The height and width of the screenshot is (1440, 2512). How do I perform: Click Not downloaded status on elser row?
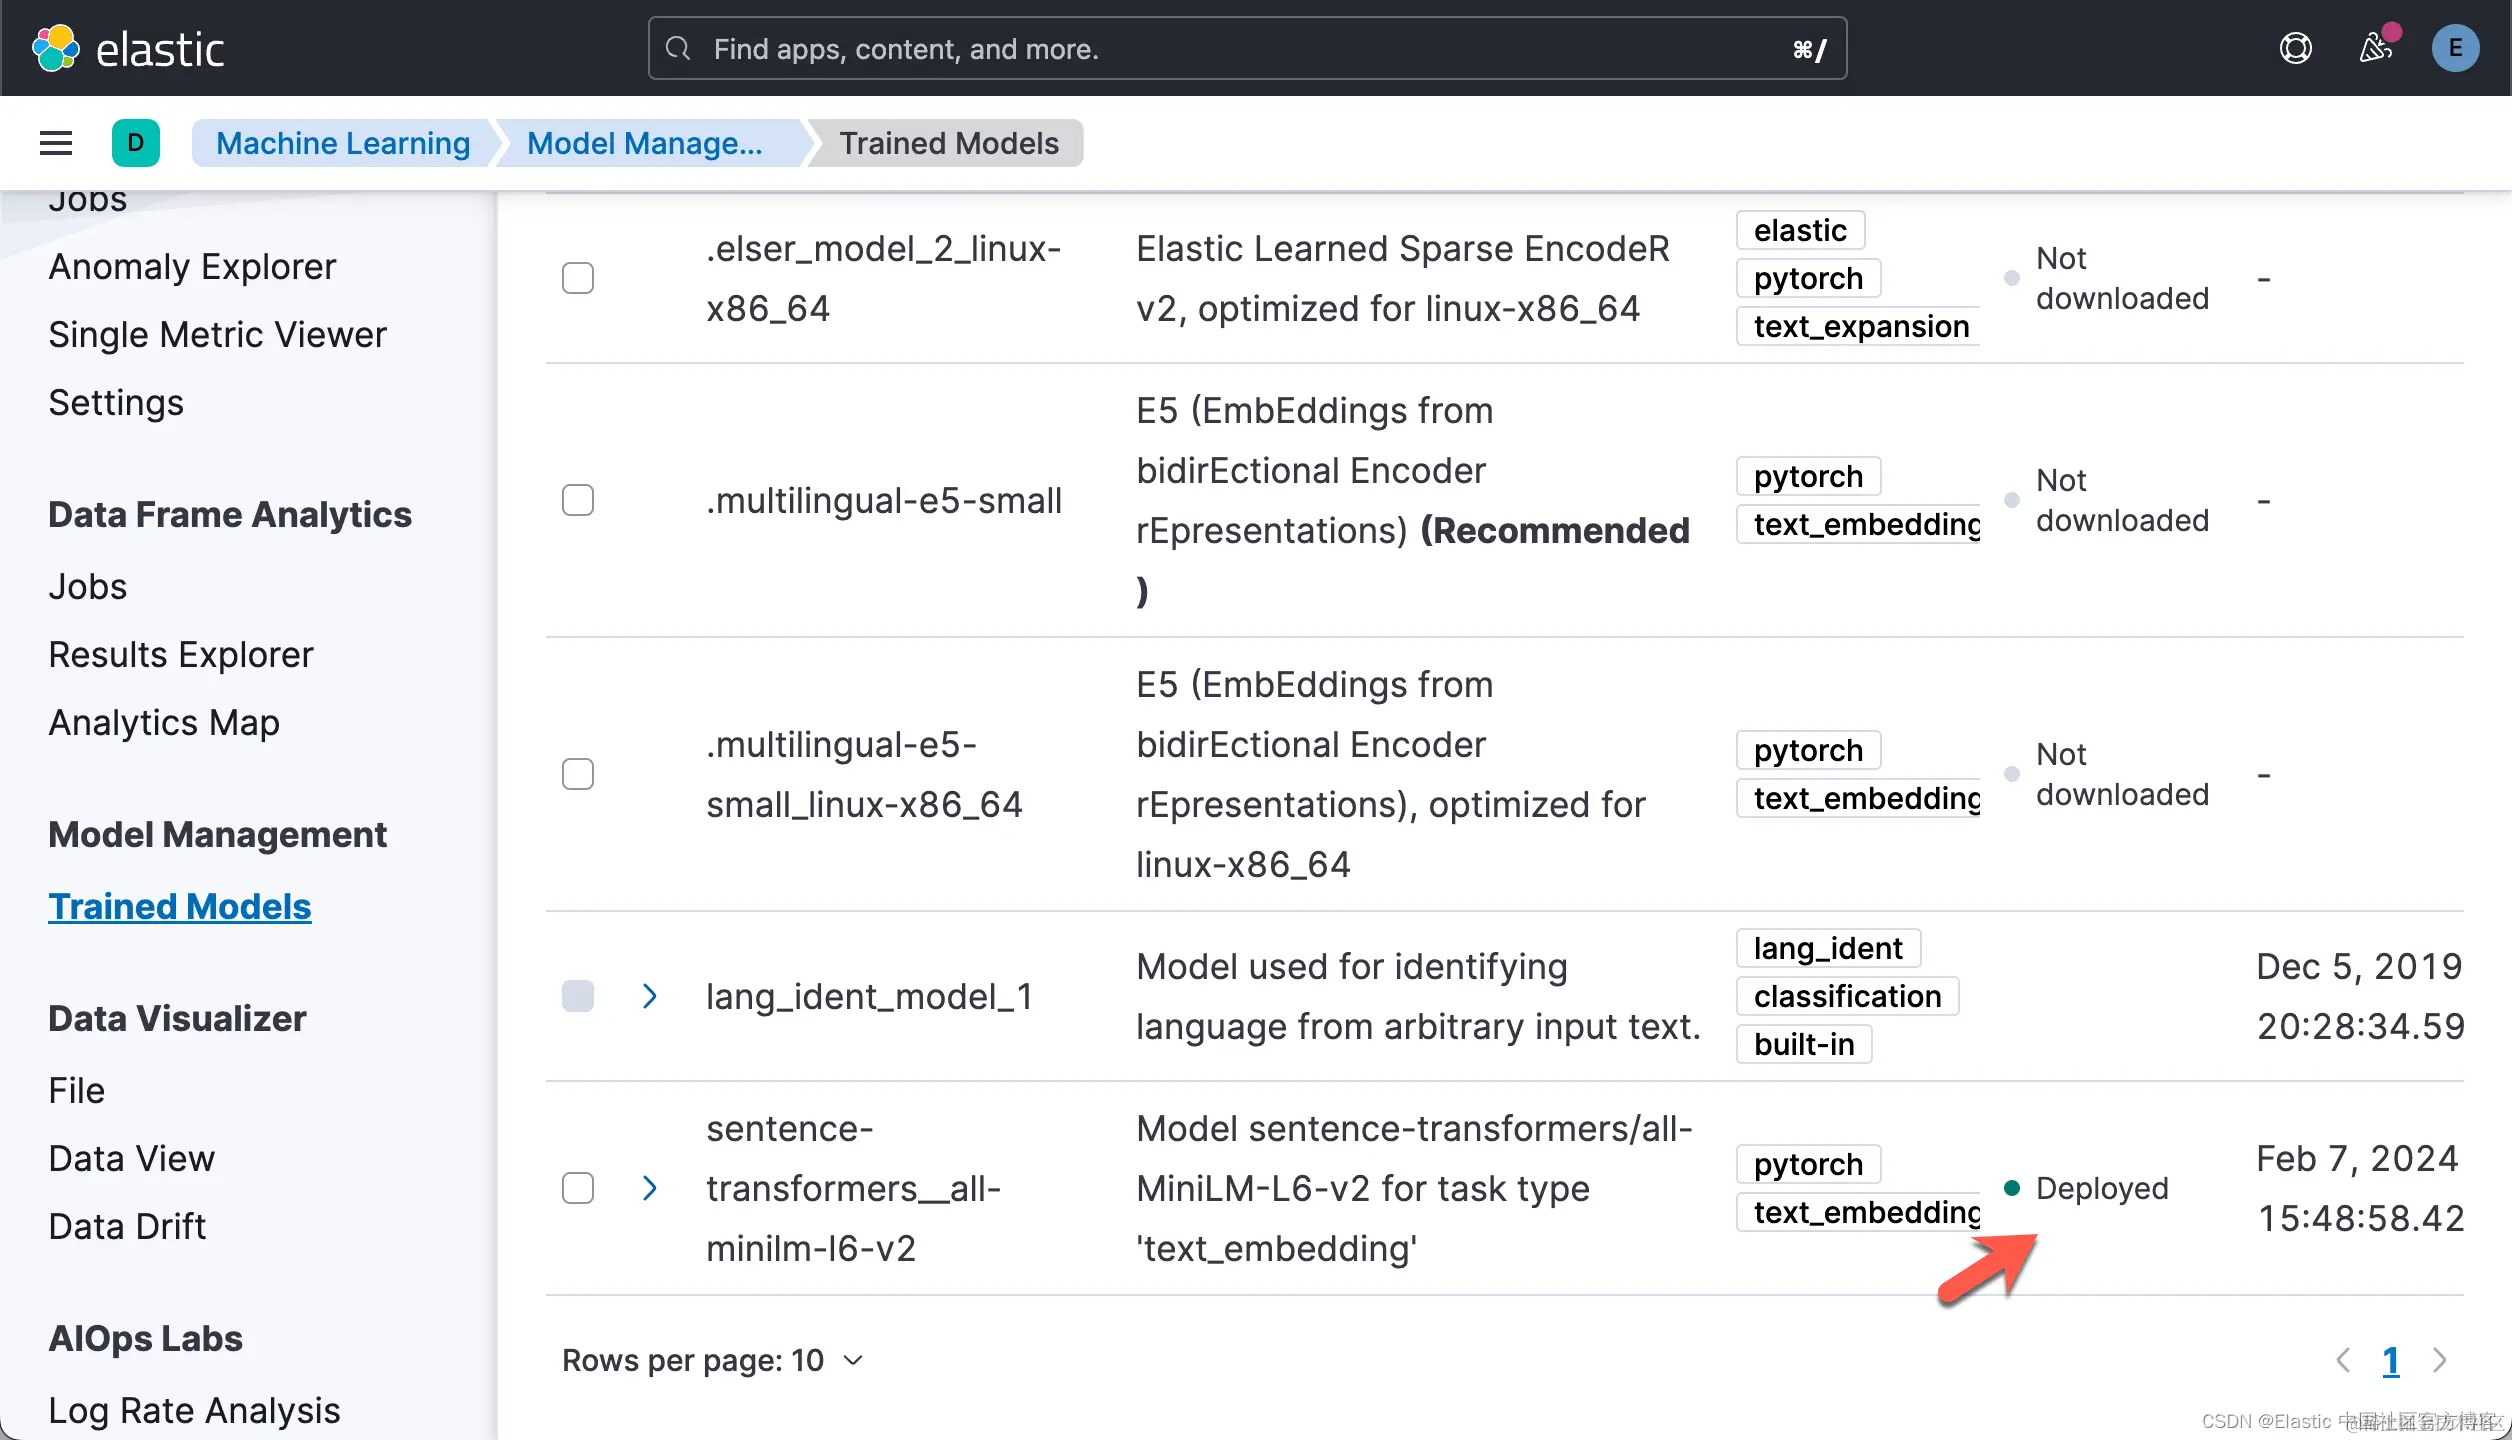tap(2122, 278)
